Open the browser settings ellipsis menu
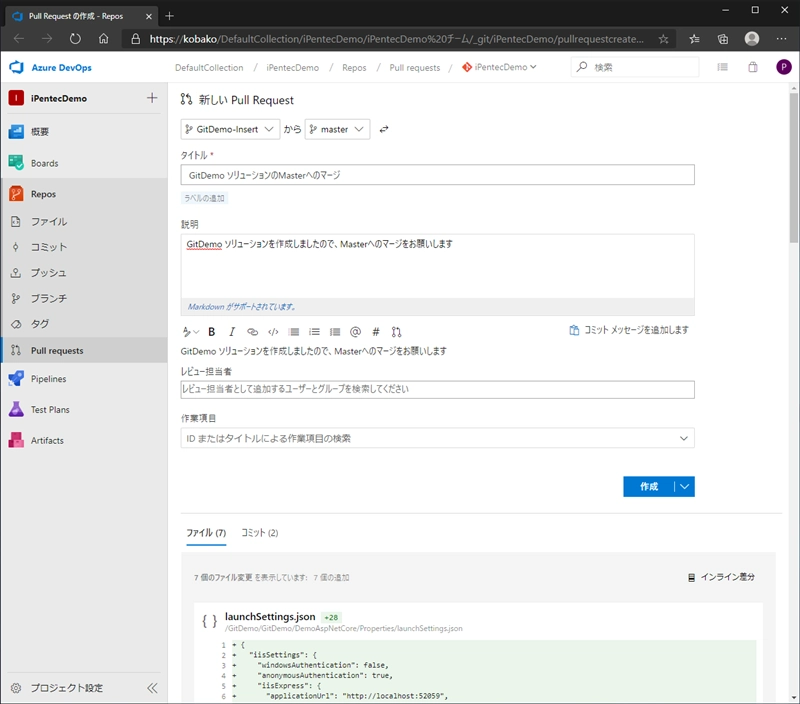Image resolution: width=800 pixels, height=704 pixels. pyautogui.click(x=781, y=39)
